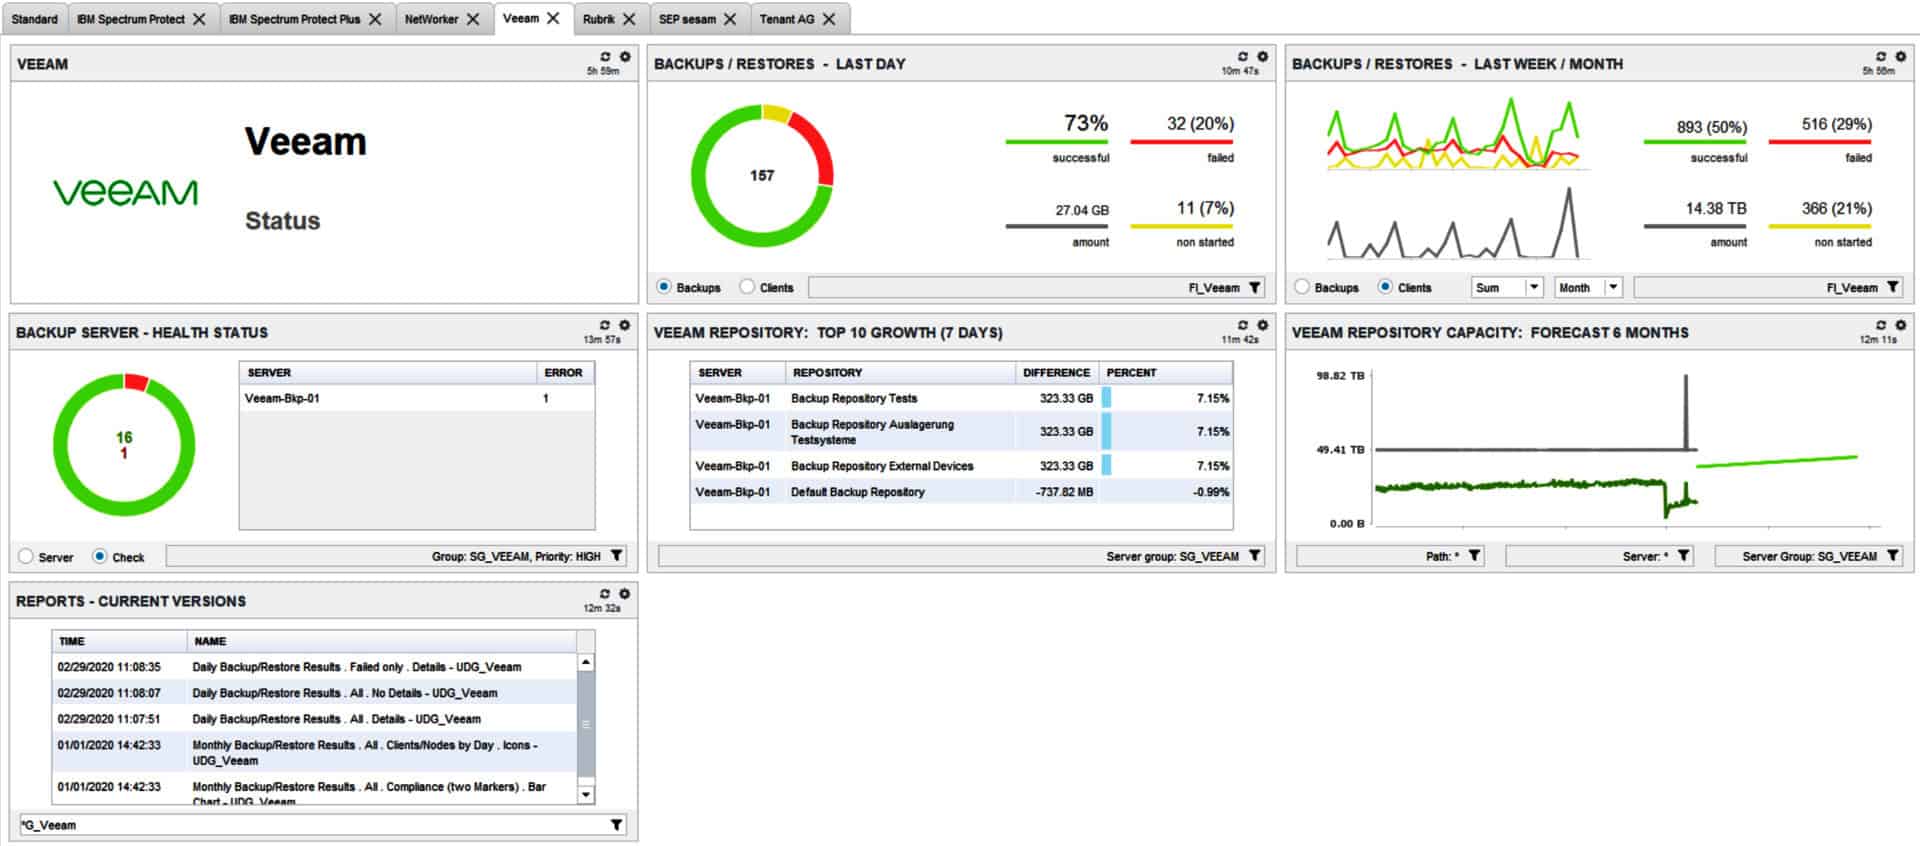Click the Path filter funnel icon
This screenshot has height=846, width=1920.
click(x=1474, y=556)
